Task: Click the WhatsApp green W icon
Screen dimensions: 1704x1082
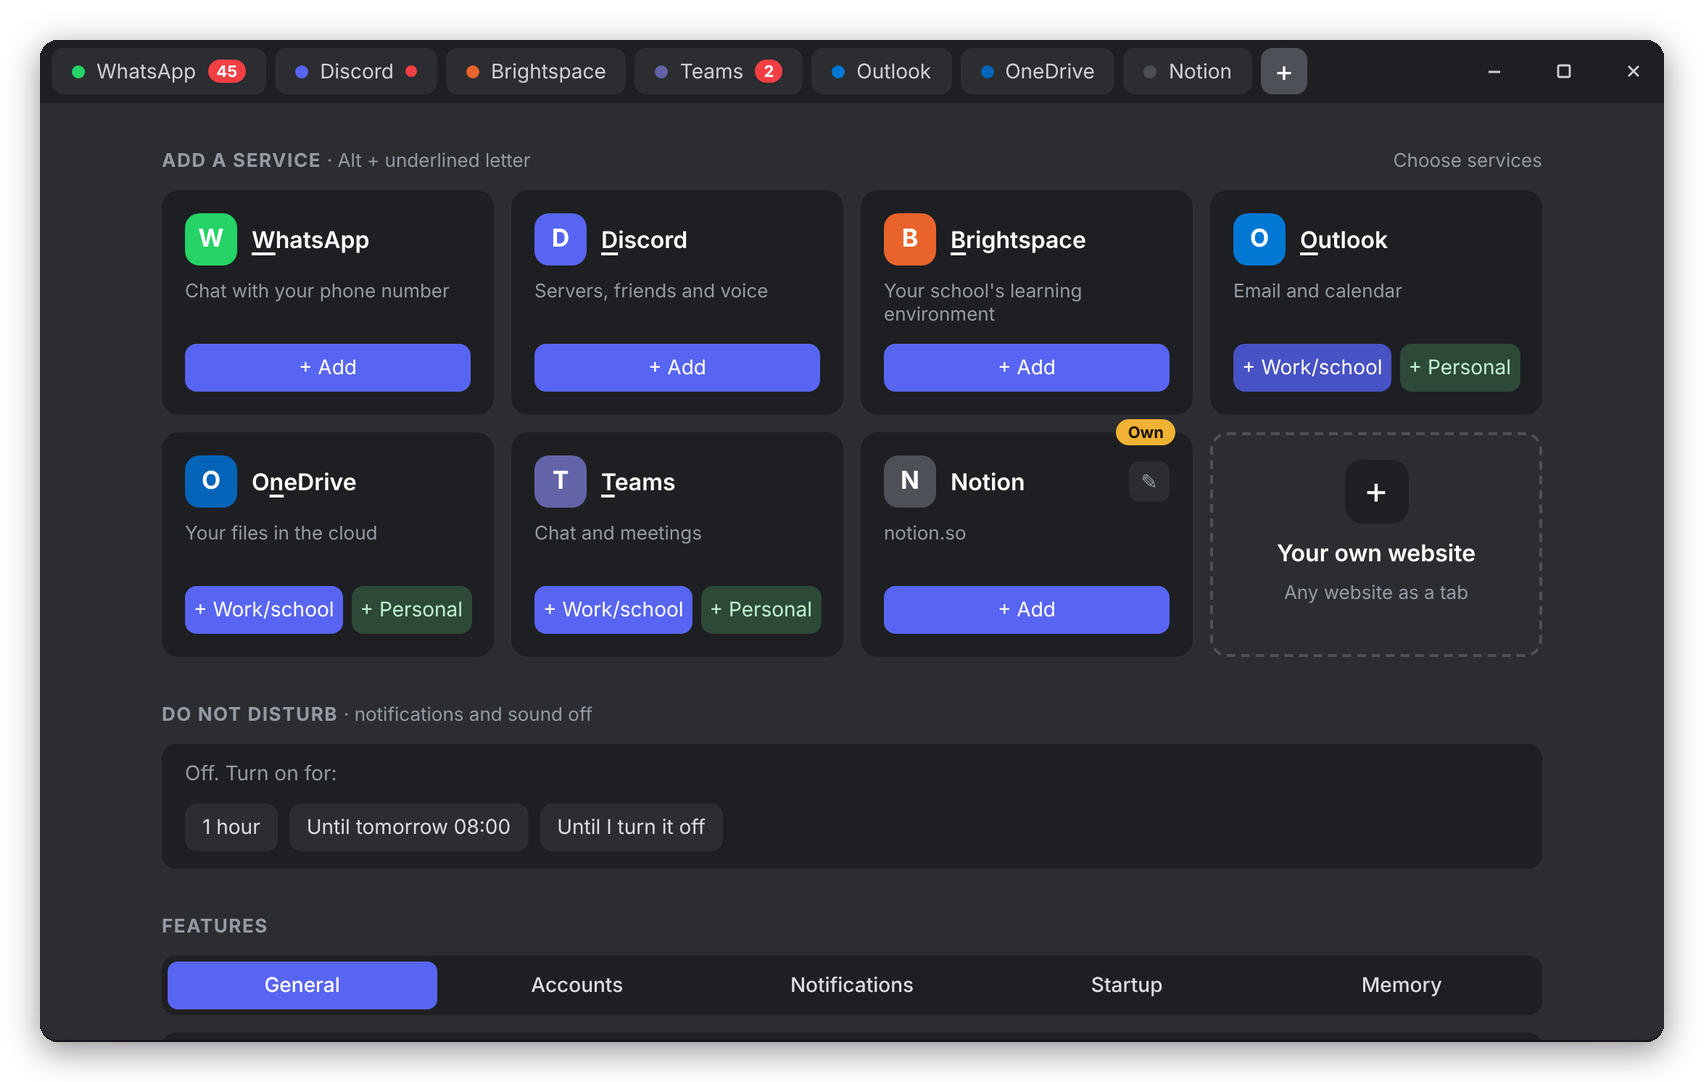Action: coord(211,239)
